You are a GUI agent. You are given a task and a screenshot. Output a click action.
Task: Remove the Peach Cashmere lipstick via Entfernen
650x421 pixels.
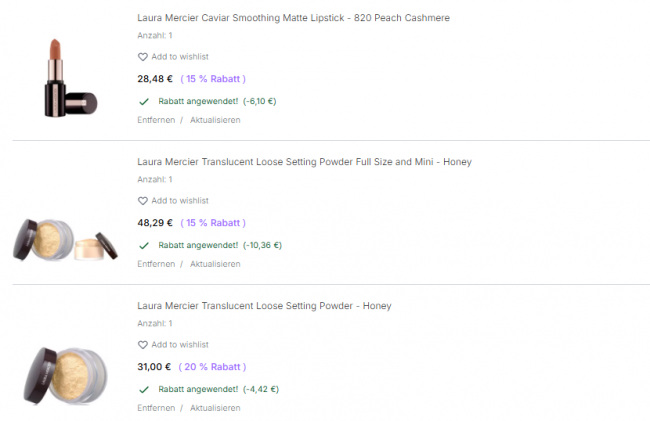point(156,120)
